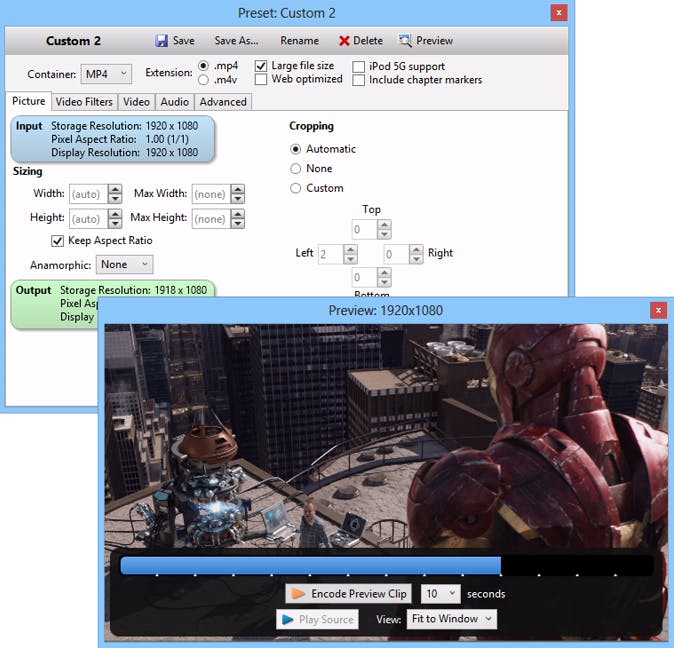Open the Video tab
This screenshot has width=674, height=648.
136,102
